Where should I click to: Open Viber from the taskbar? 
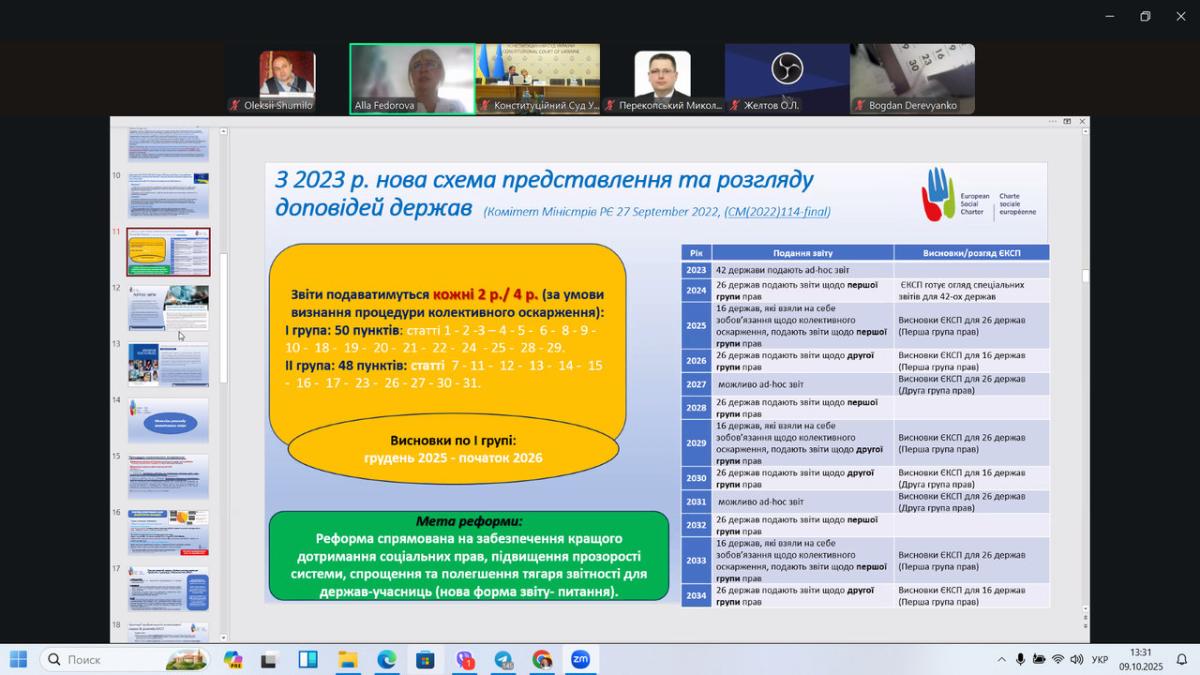[x=465, y=659]
